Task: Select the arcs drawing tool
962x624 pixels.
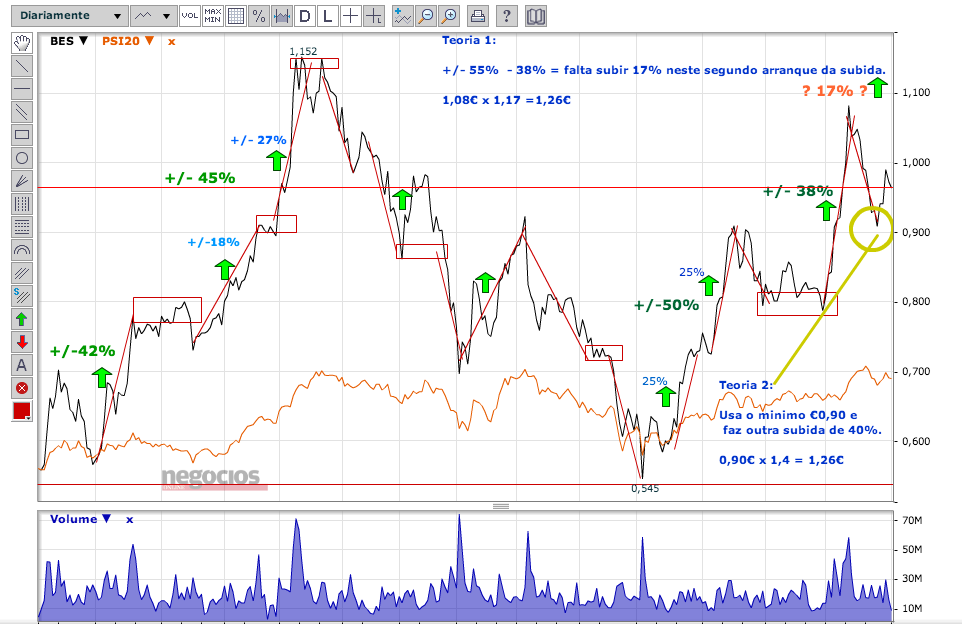Action: pyautogui.click(x=22, y=250)
